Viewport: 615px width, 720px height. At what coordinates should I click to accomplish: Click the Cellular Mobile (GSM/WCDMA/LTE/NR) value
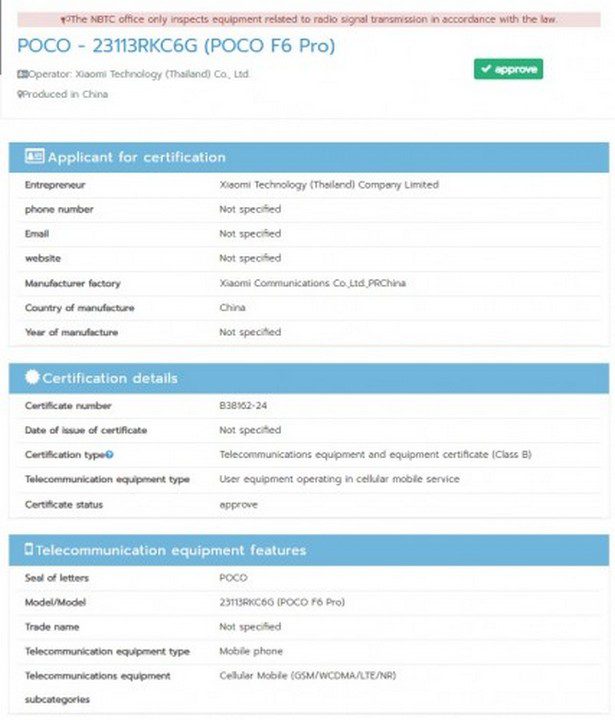pos(304,676)
